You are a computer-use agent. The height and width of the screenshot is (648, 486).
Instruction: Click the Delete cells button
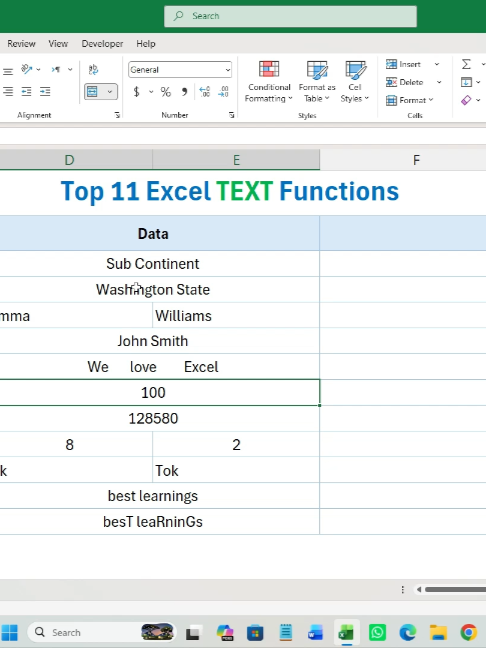(x=405, y=82)
